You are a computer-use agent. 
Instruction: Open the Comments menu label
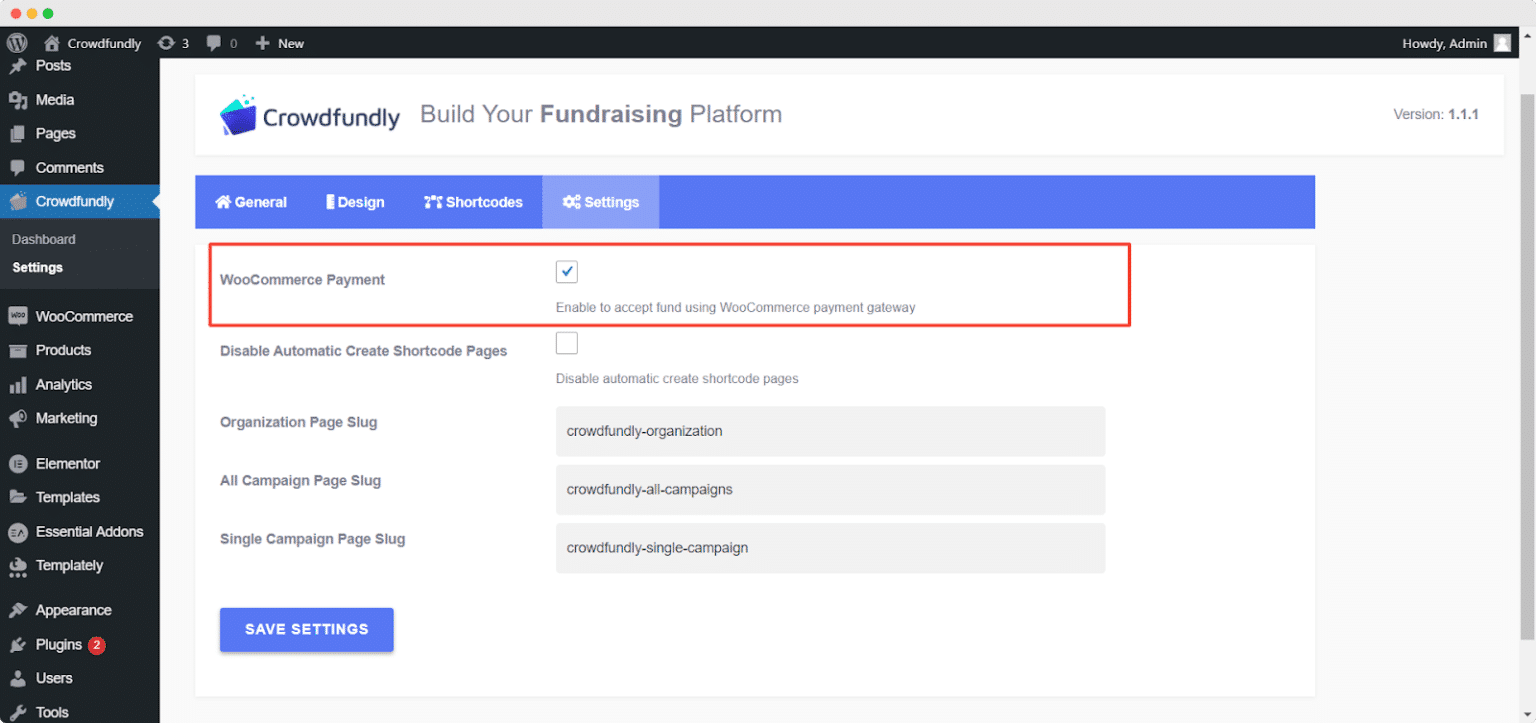click(70, 168)
